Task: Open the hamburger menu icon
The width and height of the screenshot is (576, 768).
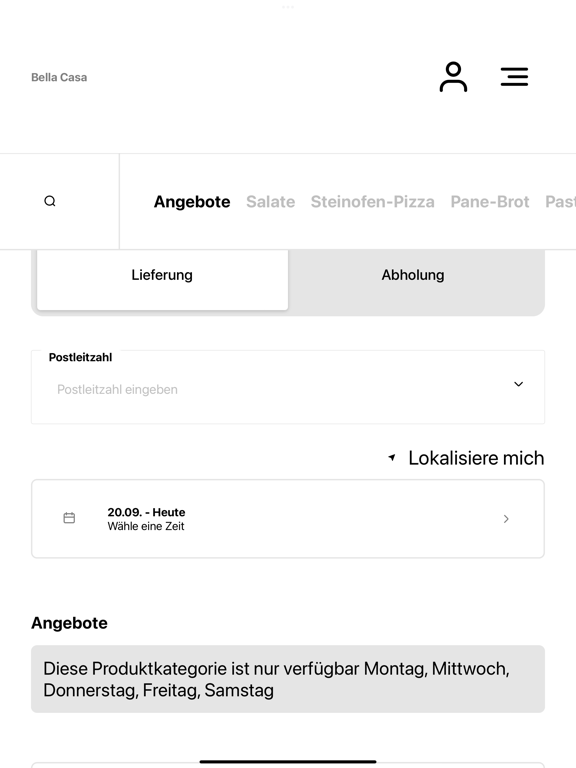Action: point(514,77)
